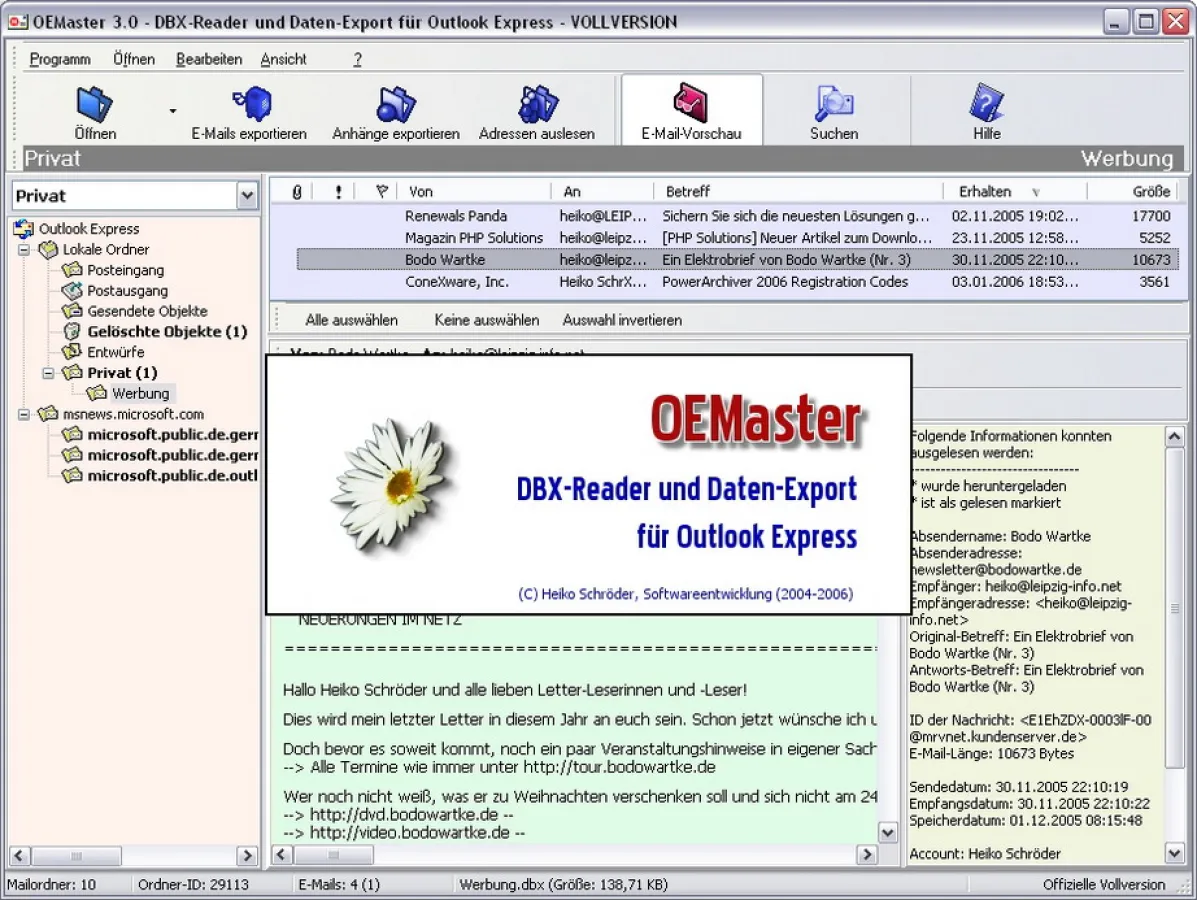Click the Öffnen folder toolbar icon
The image size is (1197, 900).
pyautogui.click(x=94, y=104)
